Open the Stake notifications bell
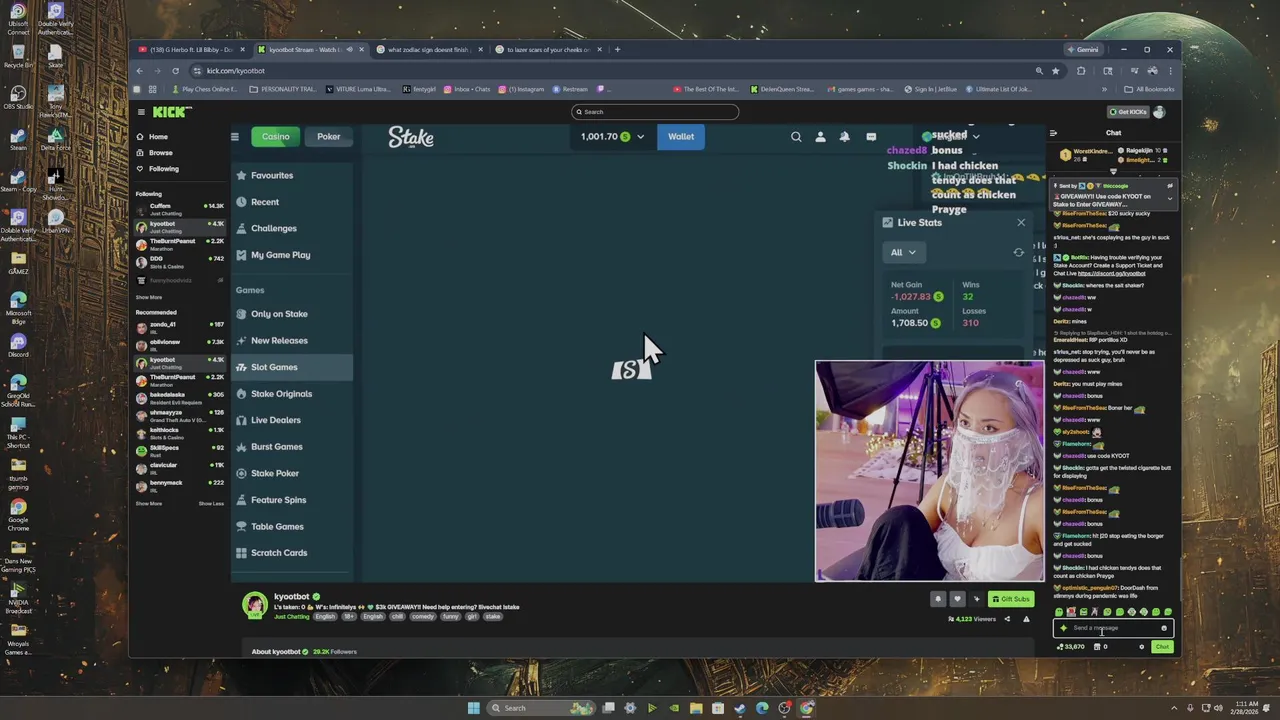Image resolution: width=1280 pixels, height=720 pixels. (845, 137)
